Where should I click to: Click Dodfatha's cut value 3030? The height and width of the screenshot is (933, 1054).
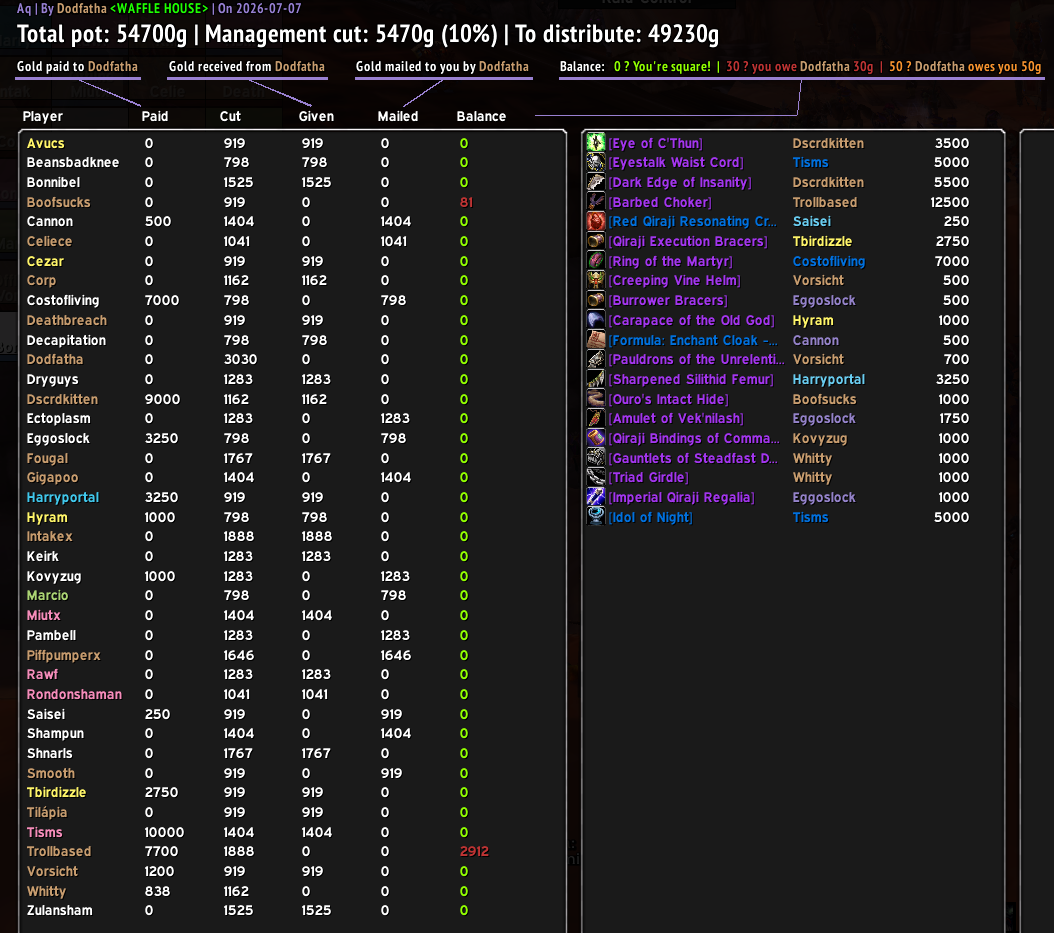coord(240,359)
